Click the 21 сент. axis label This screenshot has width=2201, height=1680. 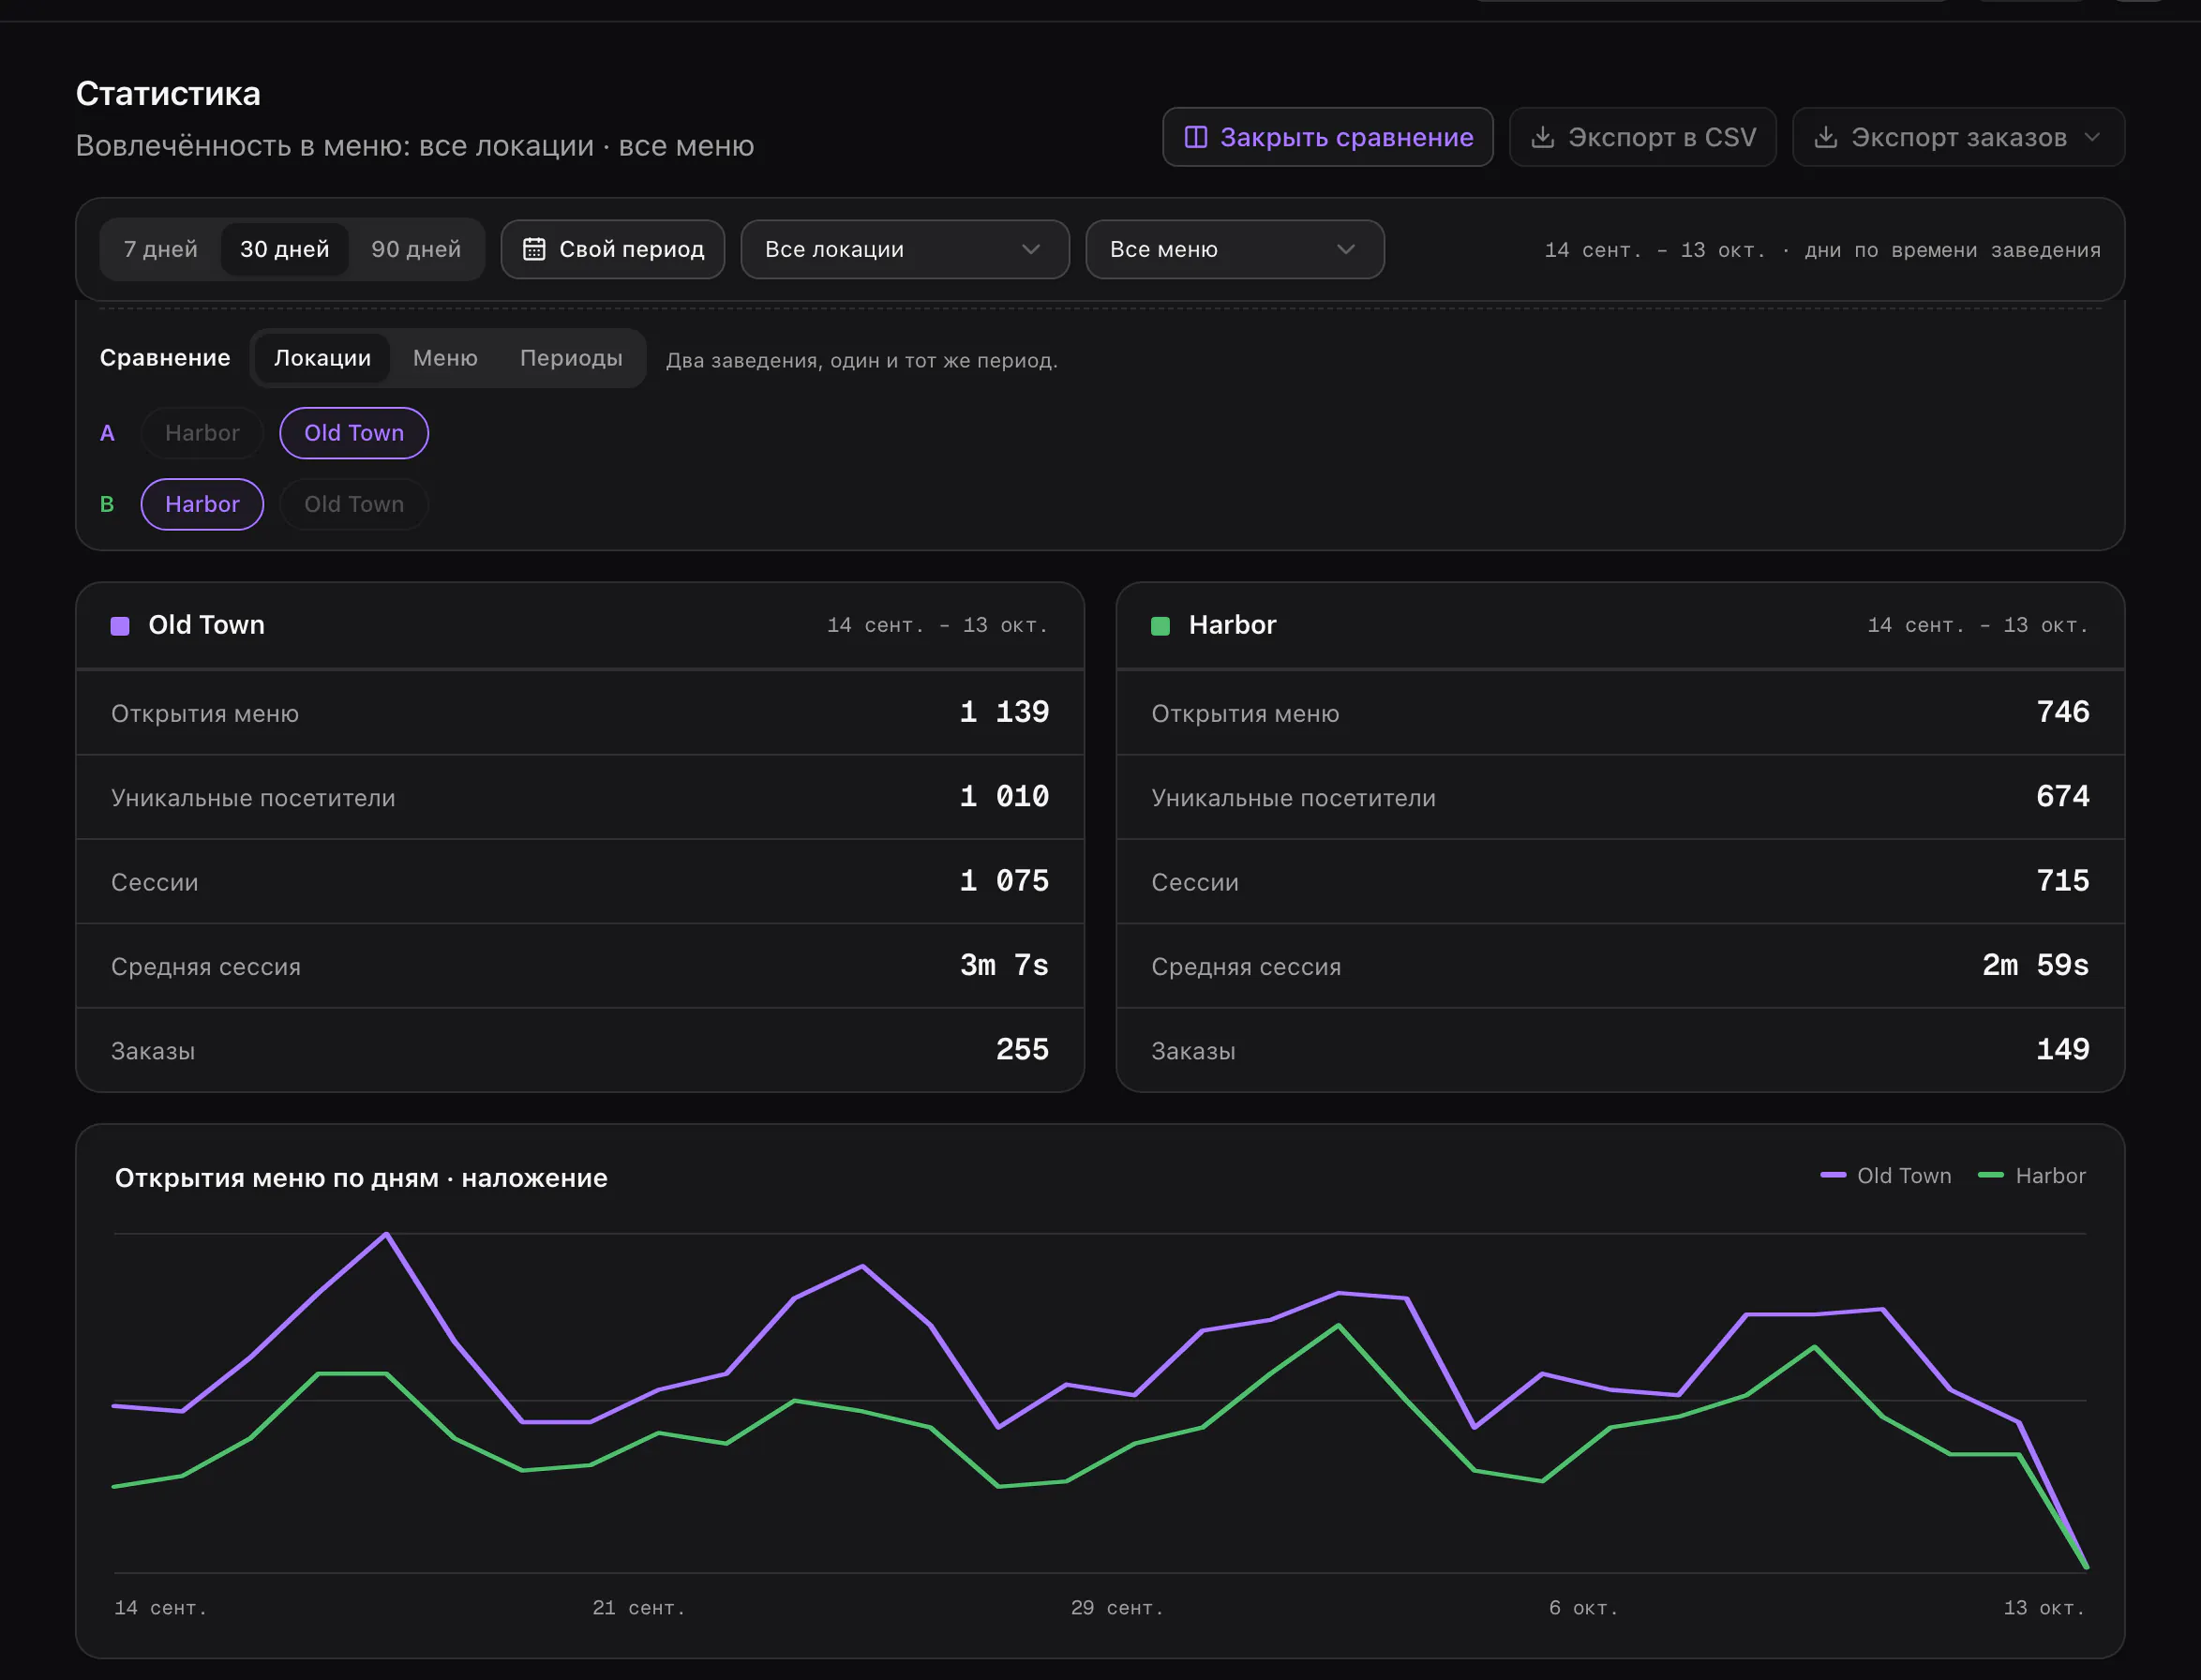tap(639, 1608)
